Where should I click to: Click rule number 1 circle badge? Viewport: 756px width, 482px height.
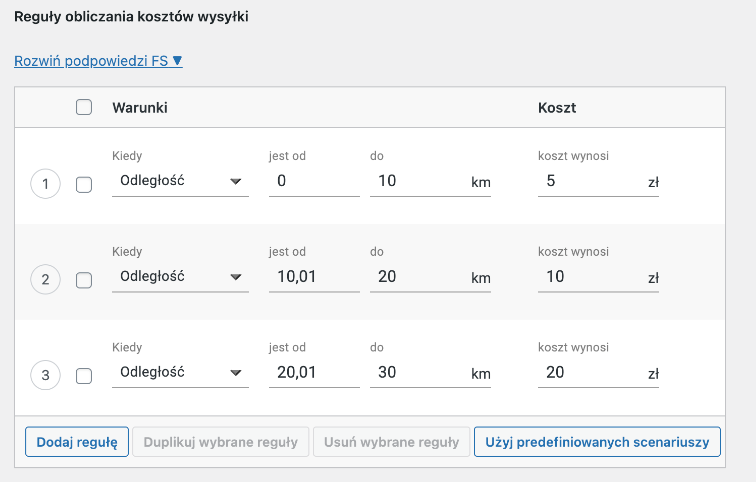coord(45,184)
